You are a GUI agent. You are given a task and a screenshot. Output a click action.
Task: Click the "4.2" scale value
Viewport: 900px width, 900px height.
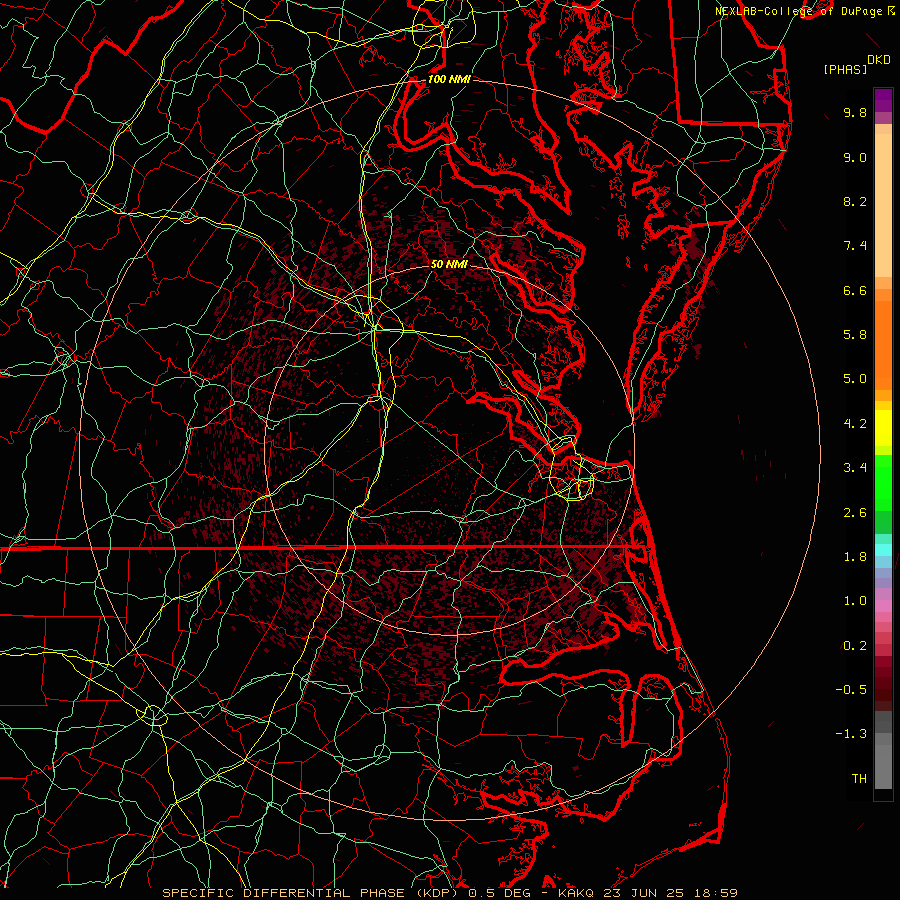click(855, 424)
